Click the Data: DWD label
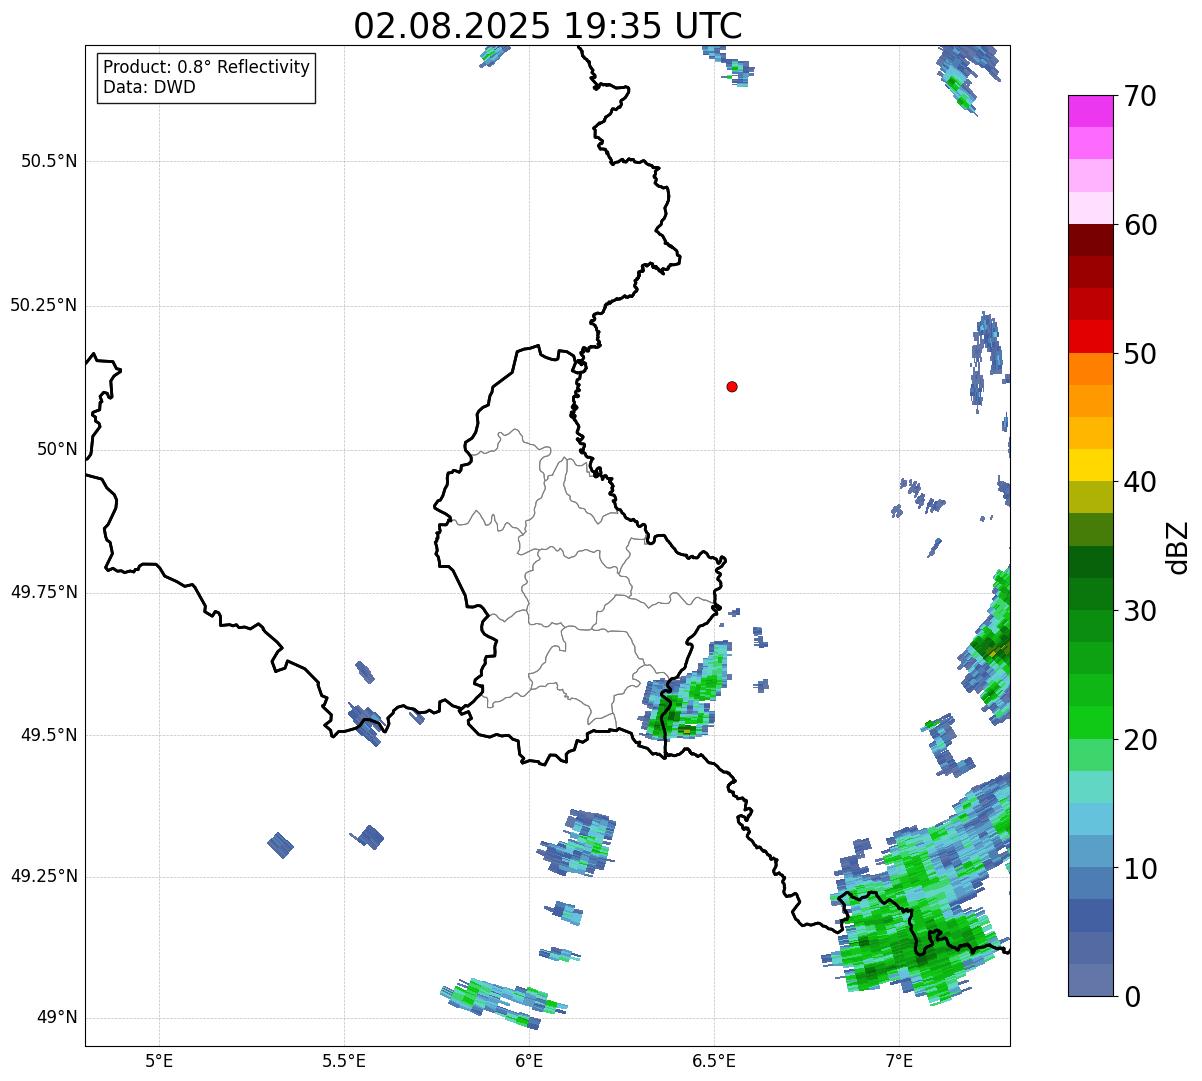 point(150,87)
